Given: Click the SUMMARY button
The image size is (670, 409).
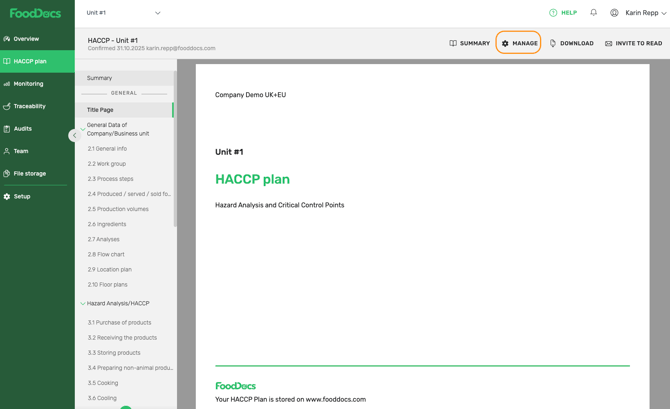Looking at the screenshot, I should tap(470, 43).
